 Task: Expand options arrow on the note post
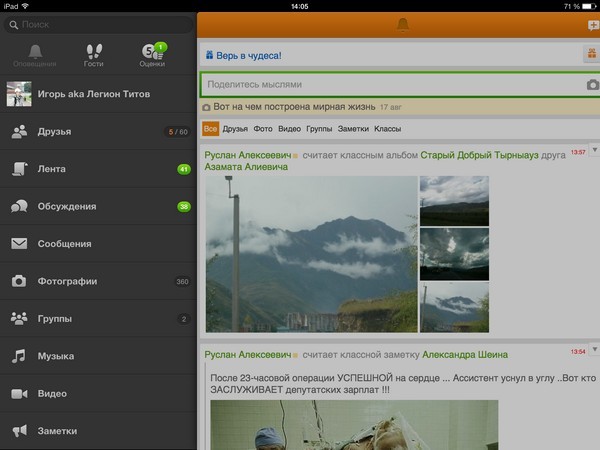(594, 351)
